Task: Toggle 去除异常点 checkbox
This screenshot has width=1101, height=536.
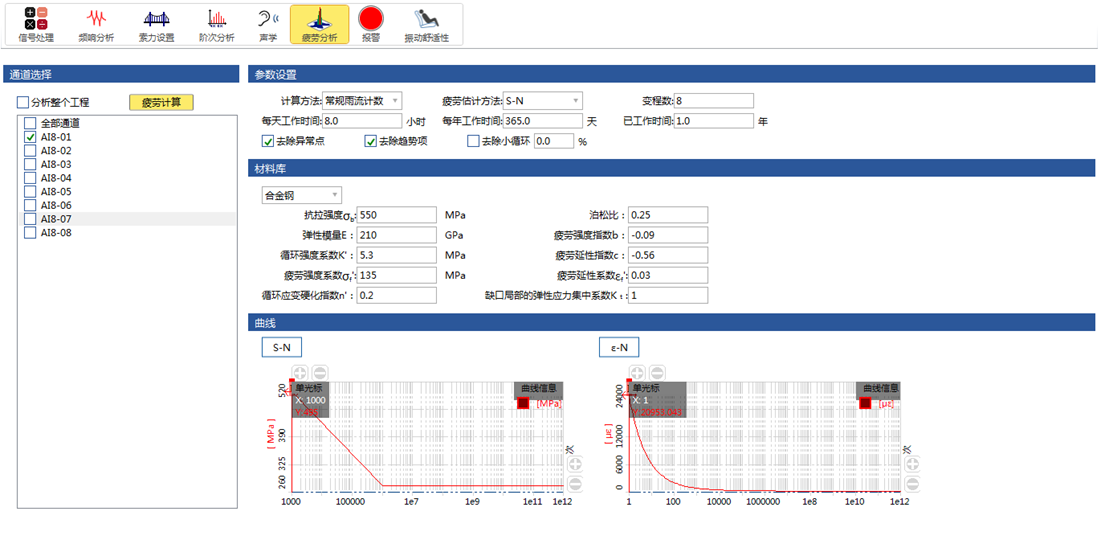Action: point(268,141)
